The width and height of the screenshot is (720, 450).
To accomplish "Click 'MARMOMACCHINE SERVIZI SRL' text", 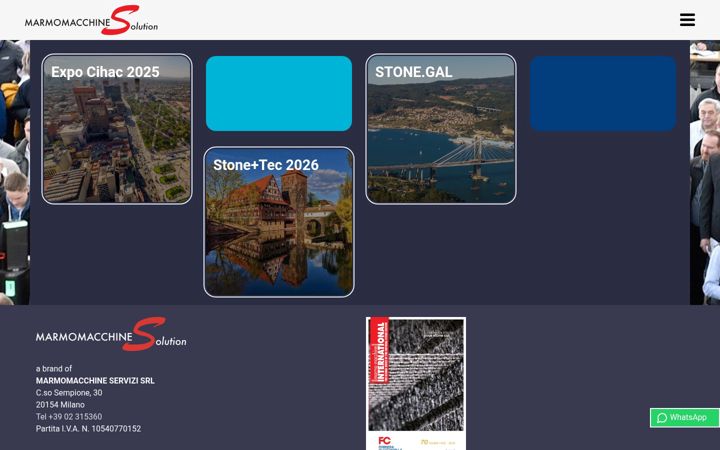I will (x=95, y=381).
